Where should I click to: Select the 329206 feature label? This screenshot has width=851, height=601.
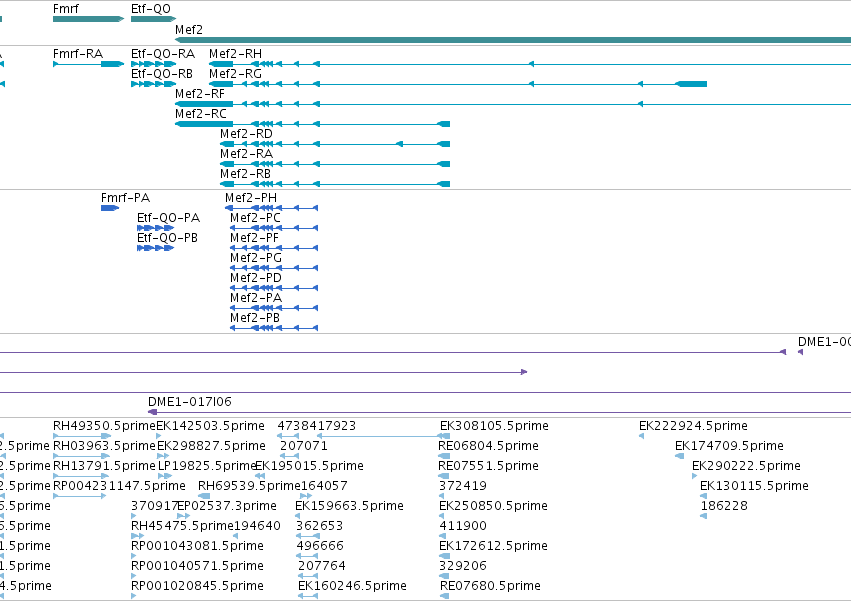click(463, 567)
